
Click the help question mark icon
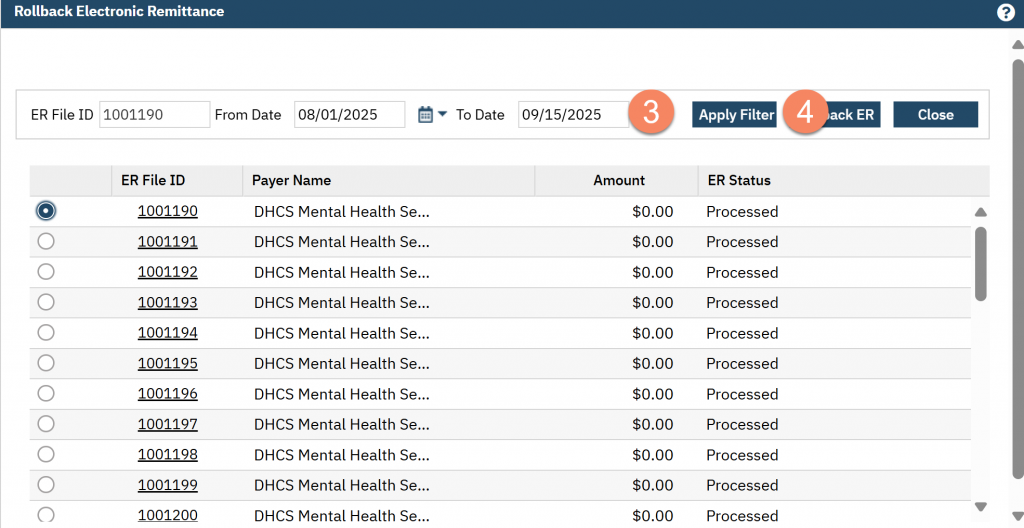click(x=1005, y=13)
